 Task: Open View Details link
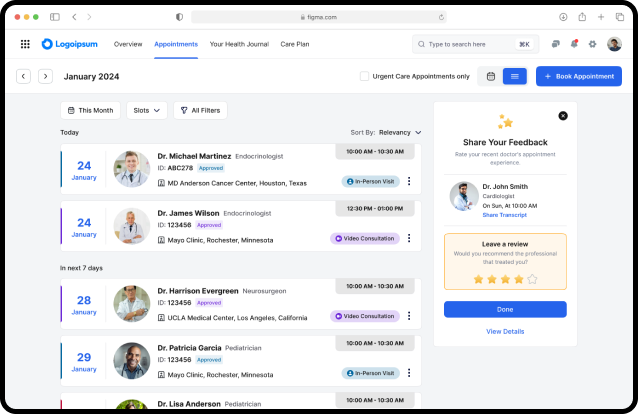click(x=505, y=331)
